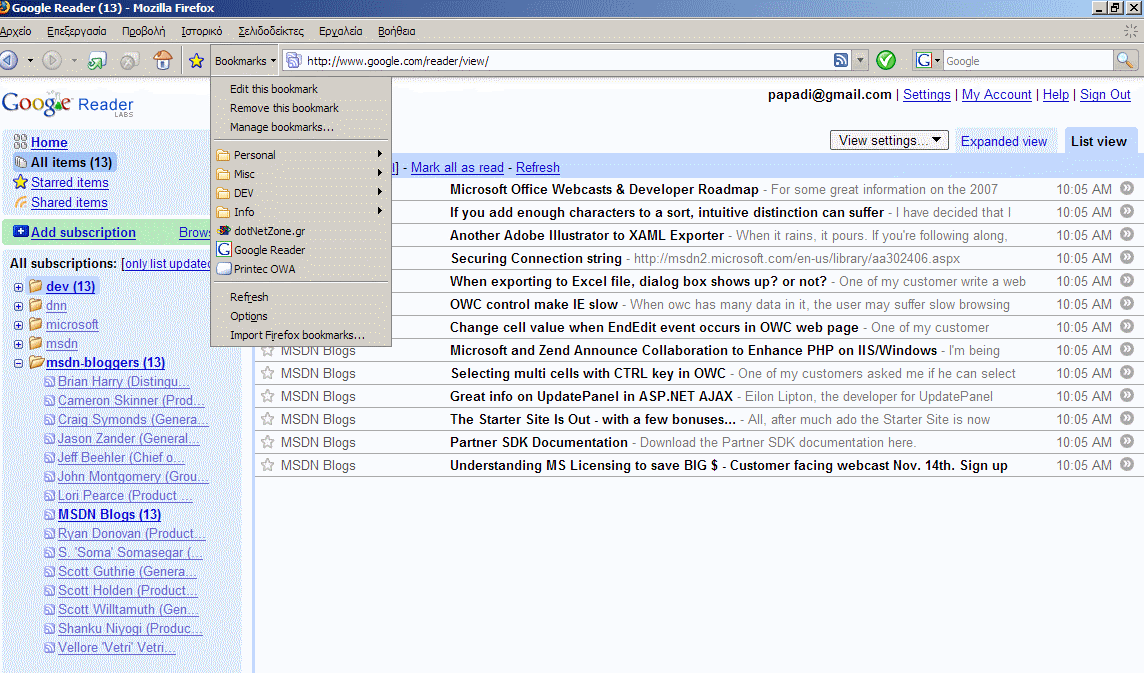The height and width of the screenshot is (673, 1144).
Task: Click the Stop loading toolbar icon
Action: click(x=129, y=61)
